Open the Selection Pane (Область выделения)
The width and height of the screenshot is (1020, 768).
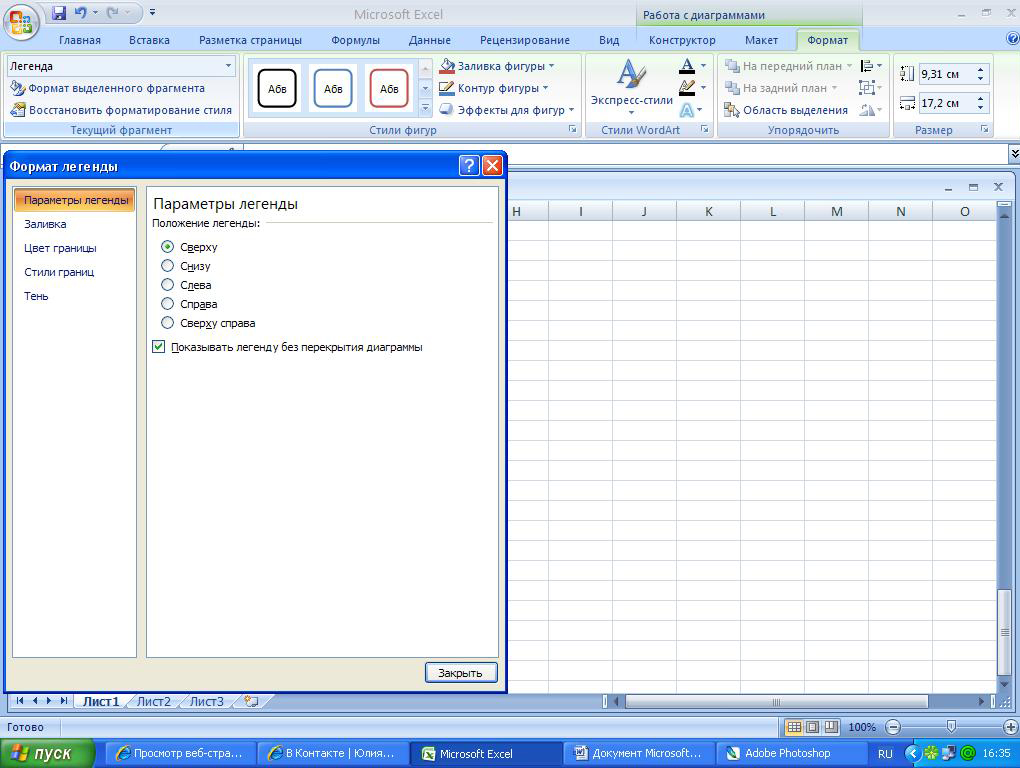786,110
